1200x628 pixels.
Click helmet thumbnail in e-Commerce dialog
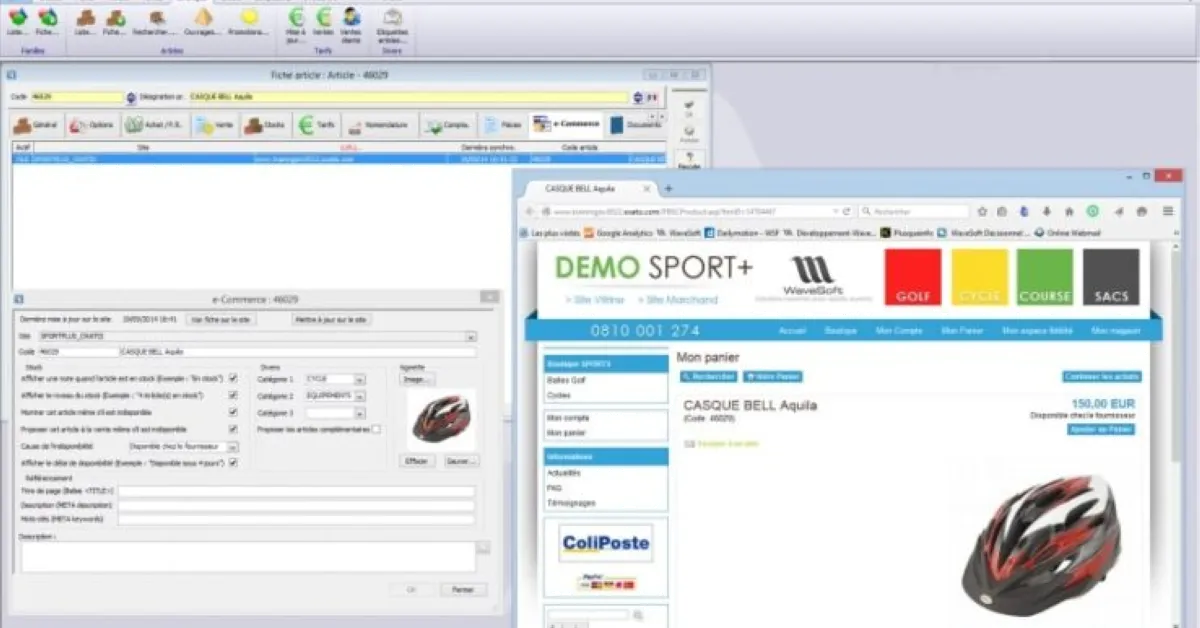(440, 420)
